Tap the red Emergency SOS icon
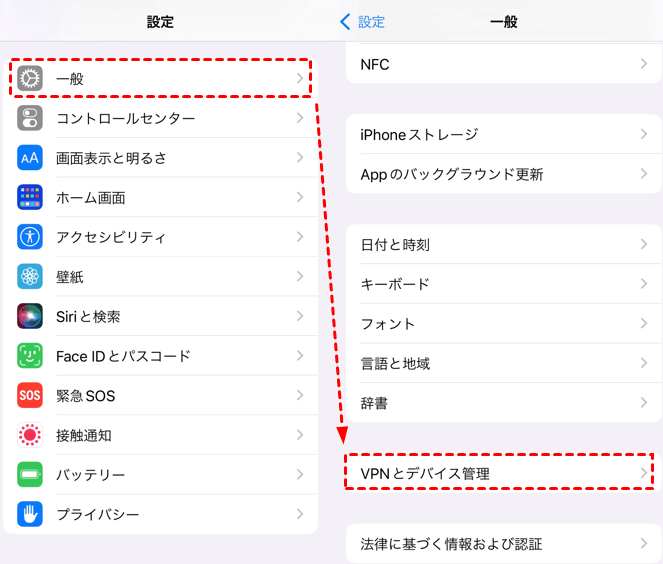This screenshot has height=564, width=663. 30,396
